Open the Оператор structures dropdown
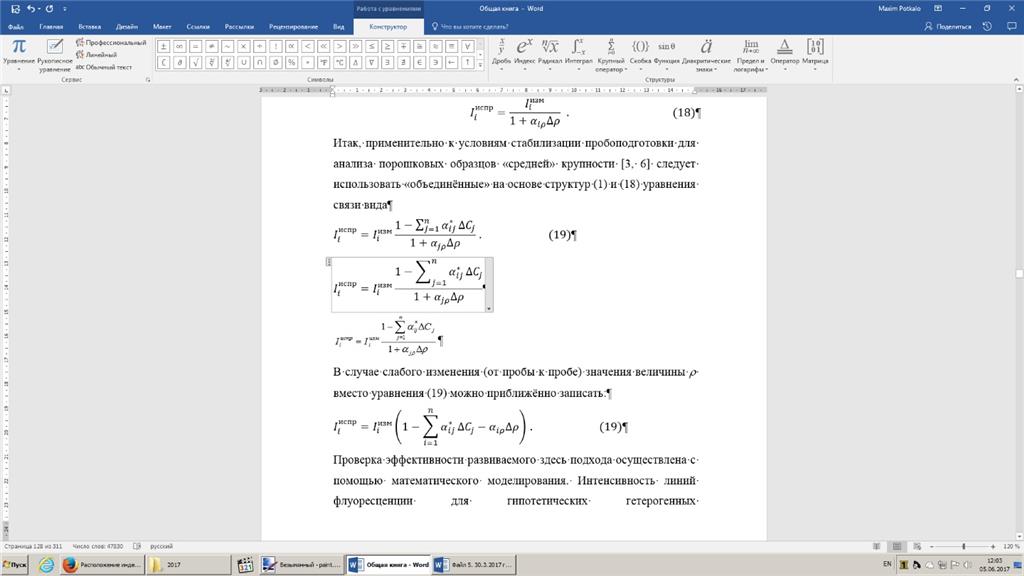 (784, 54)
